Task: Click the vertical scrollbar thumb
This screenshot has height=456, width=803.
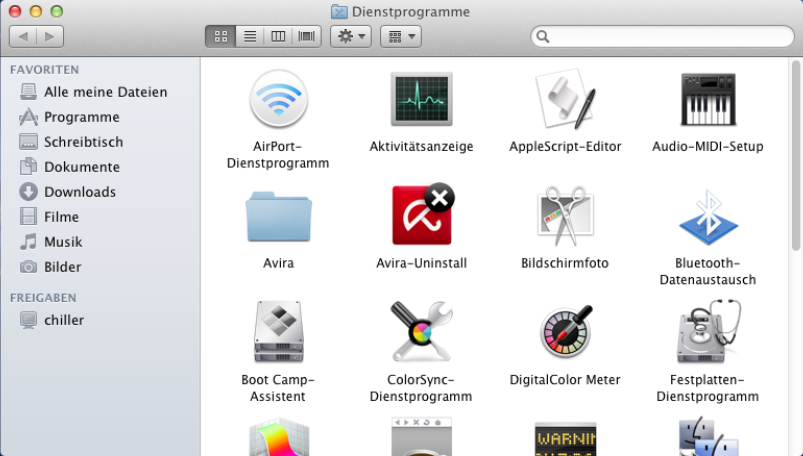Action: (796, 156)
